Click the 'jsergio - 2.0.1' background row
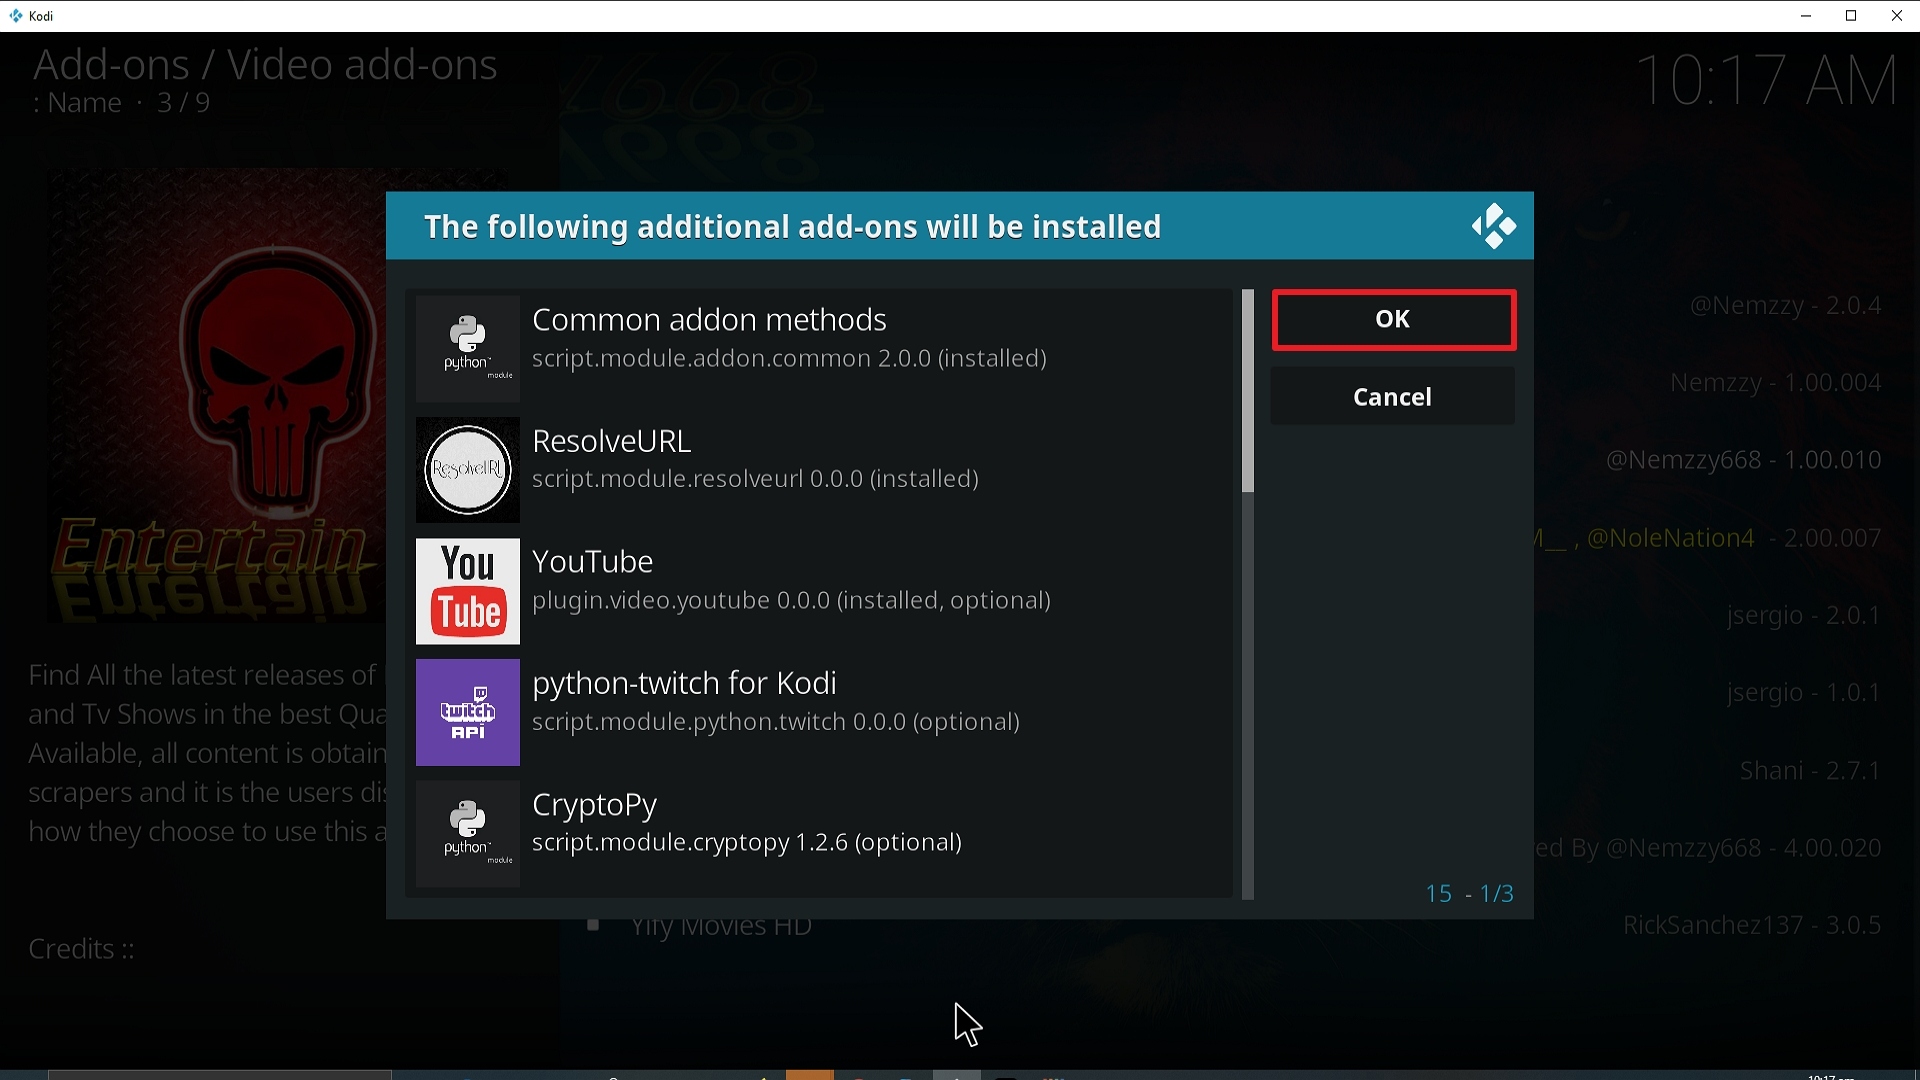The width and height of the screenshot is (1920, 1080). (x=1805, y=616)
